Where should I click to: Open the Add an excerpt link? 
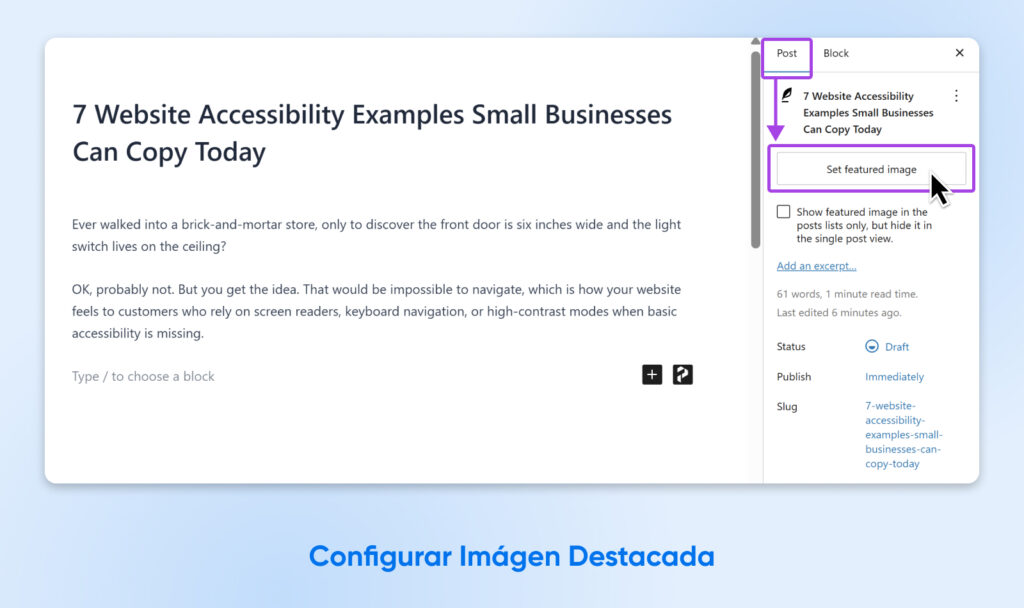[x=816, y=265]
